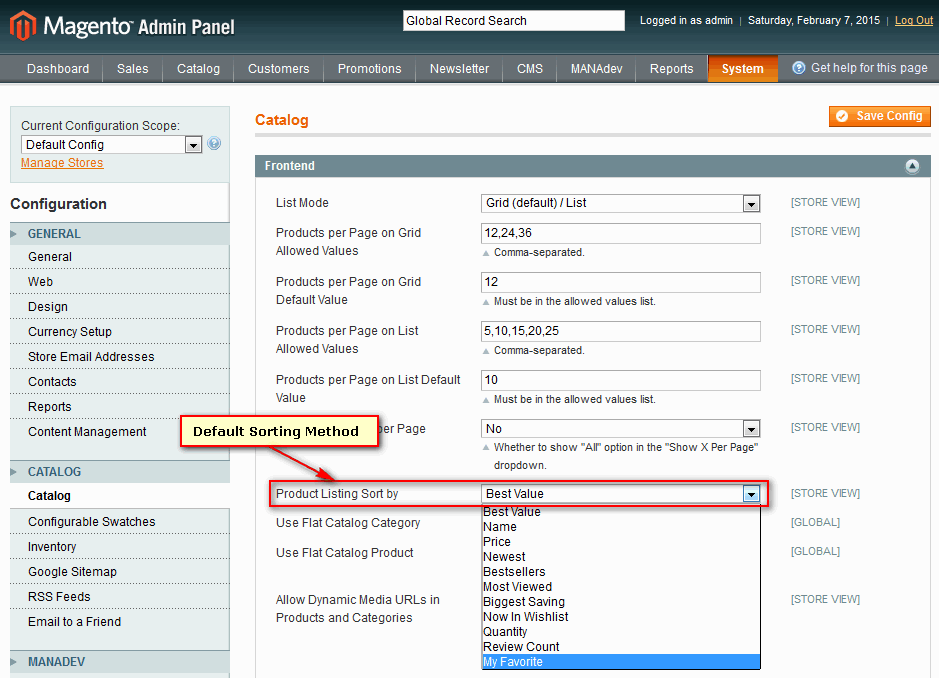Click the Manage Stores link
This screenshot has width=939, height=678.
coord(62,163)
